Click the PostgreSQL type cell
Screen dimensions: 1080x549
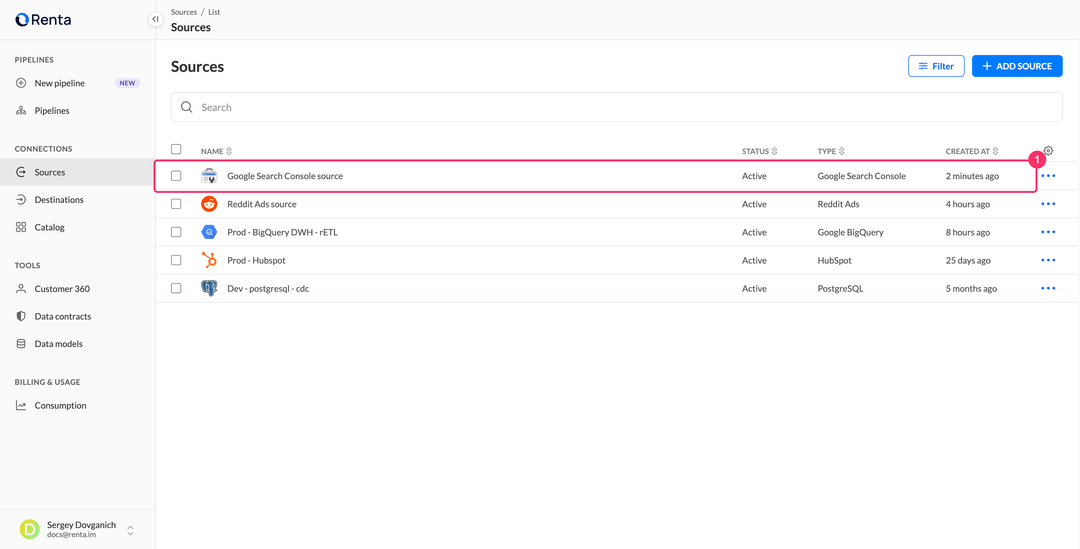[x=840, y=289]
